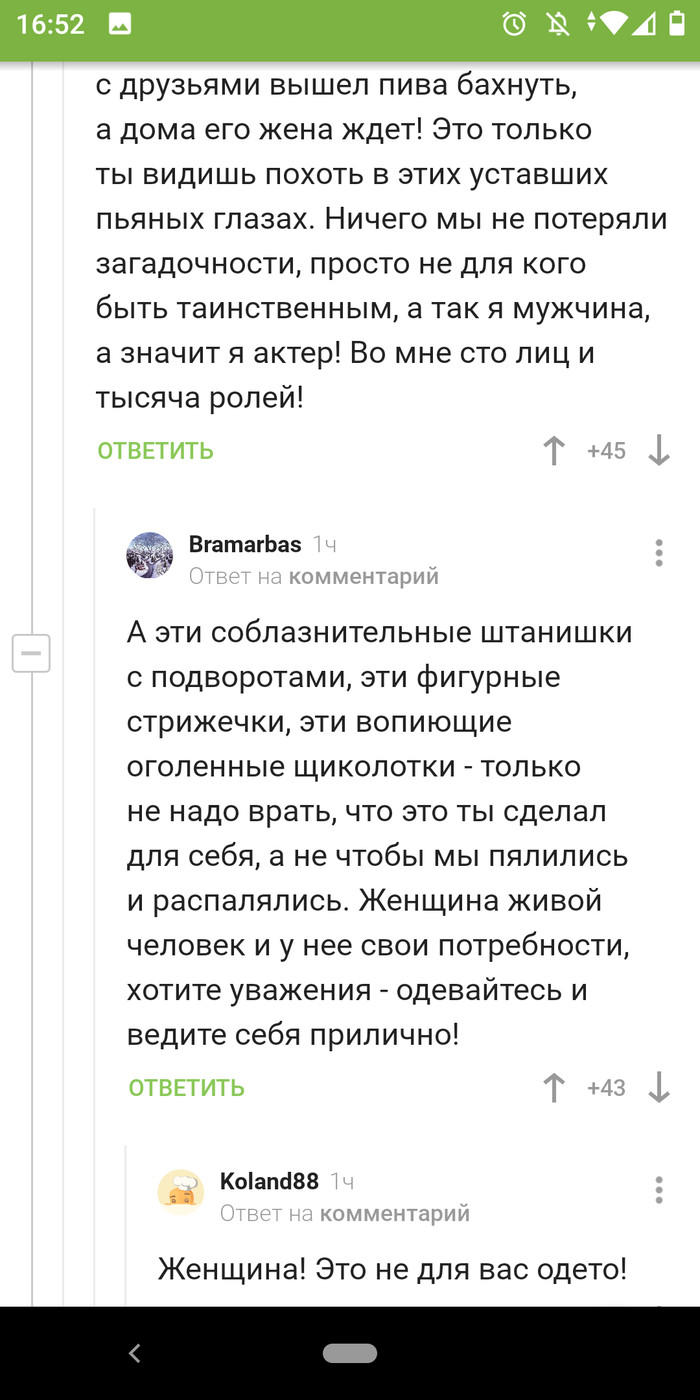
Task: Tap the alarm clock status icon
Action: pos(514,24)
